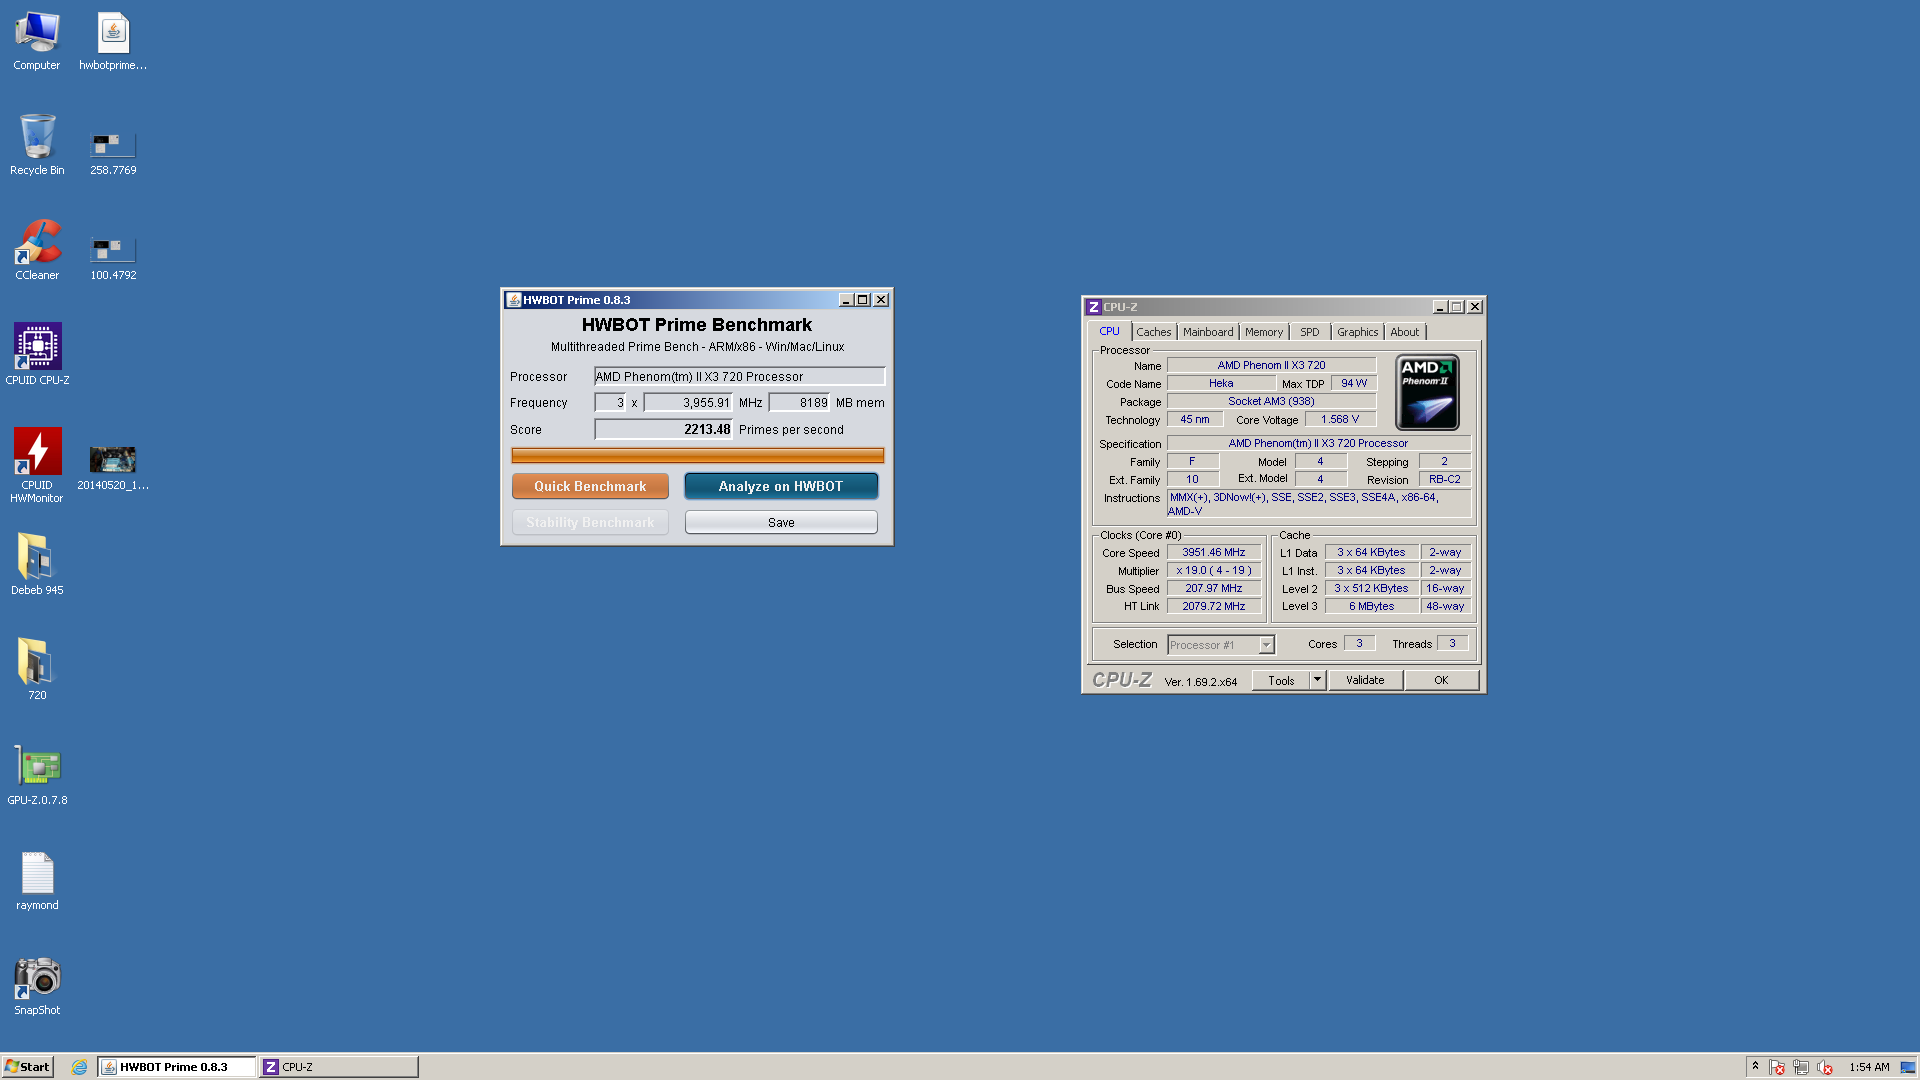Click the frequency field showing 3,955.91

click(x=688, y=403)
